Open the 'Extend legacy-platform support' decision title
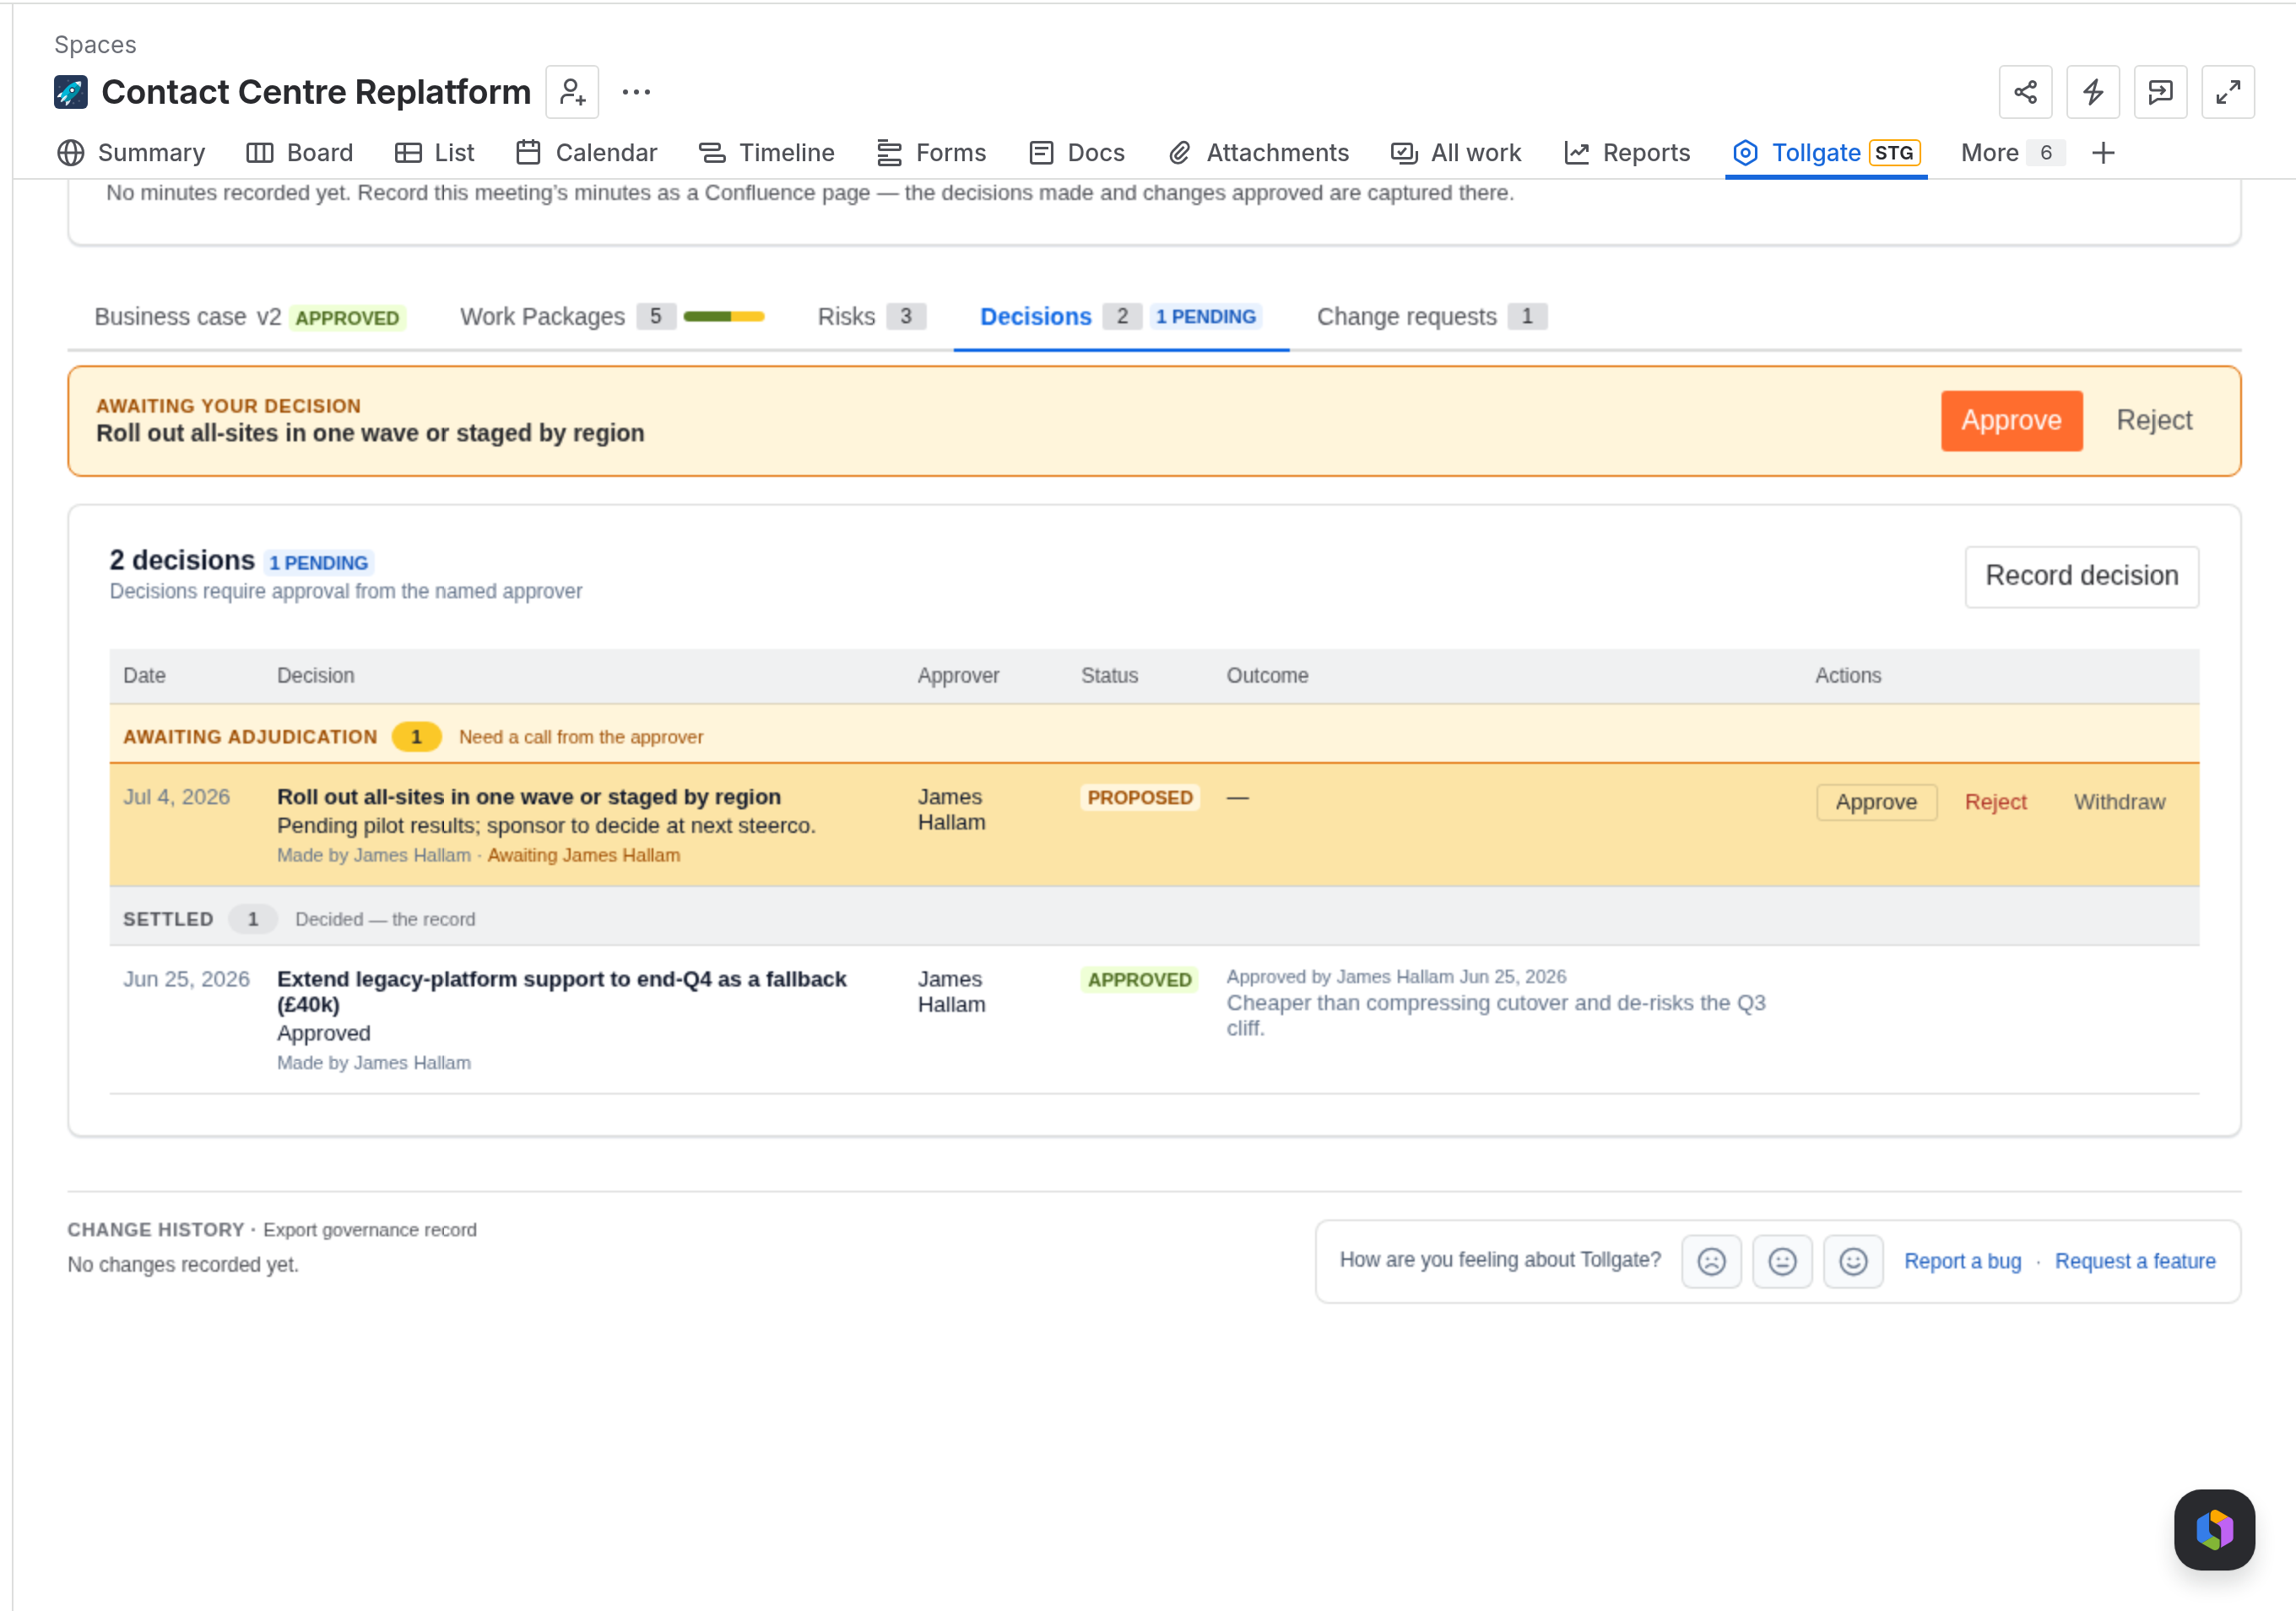The image size is (2296, 1611). pyautogui.click(x=561, y=991)
